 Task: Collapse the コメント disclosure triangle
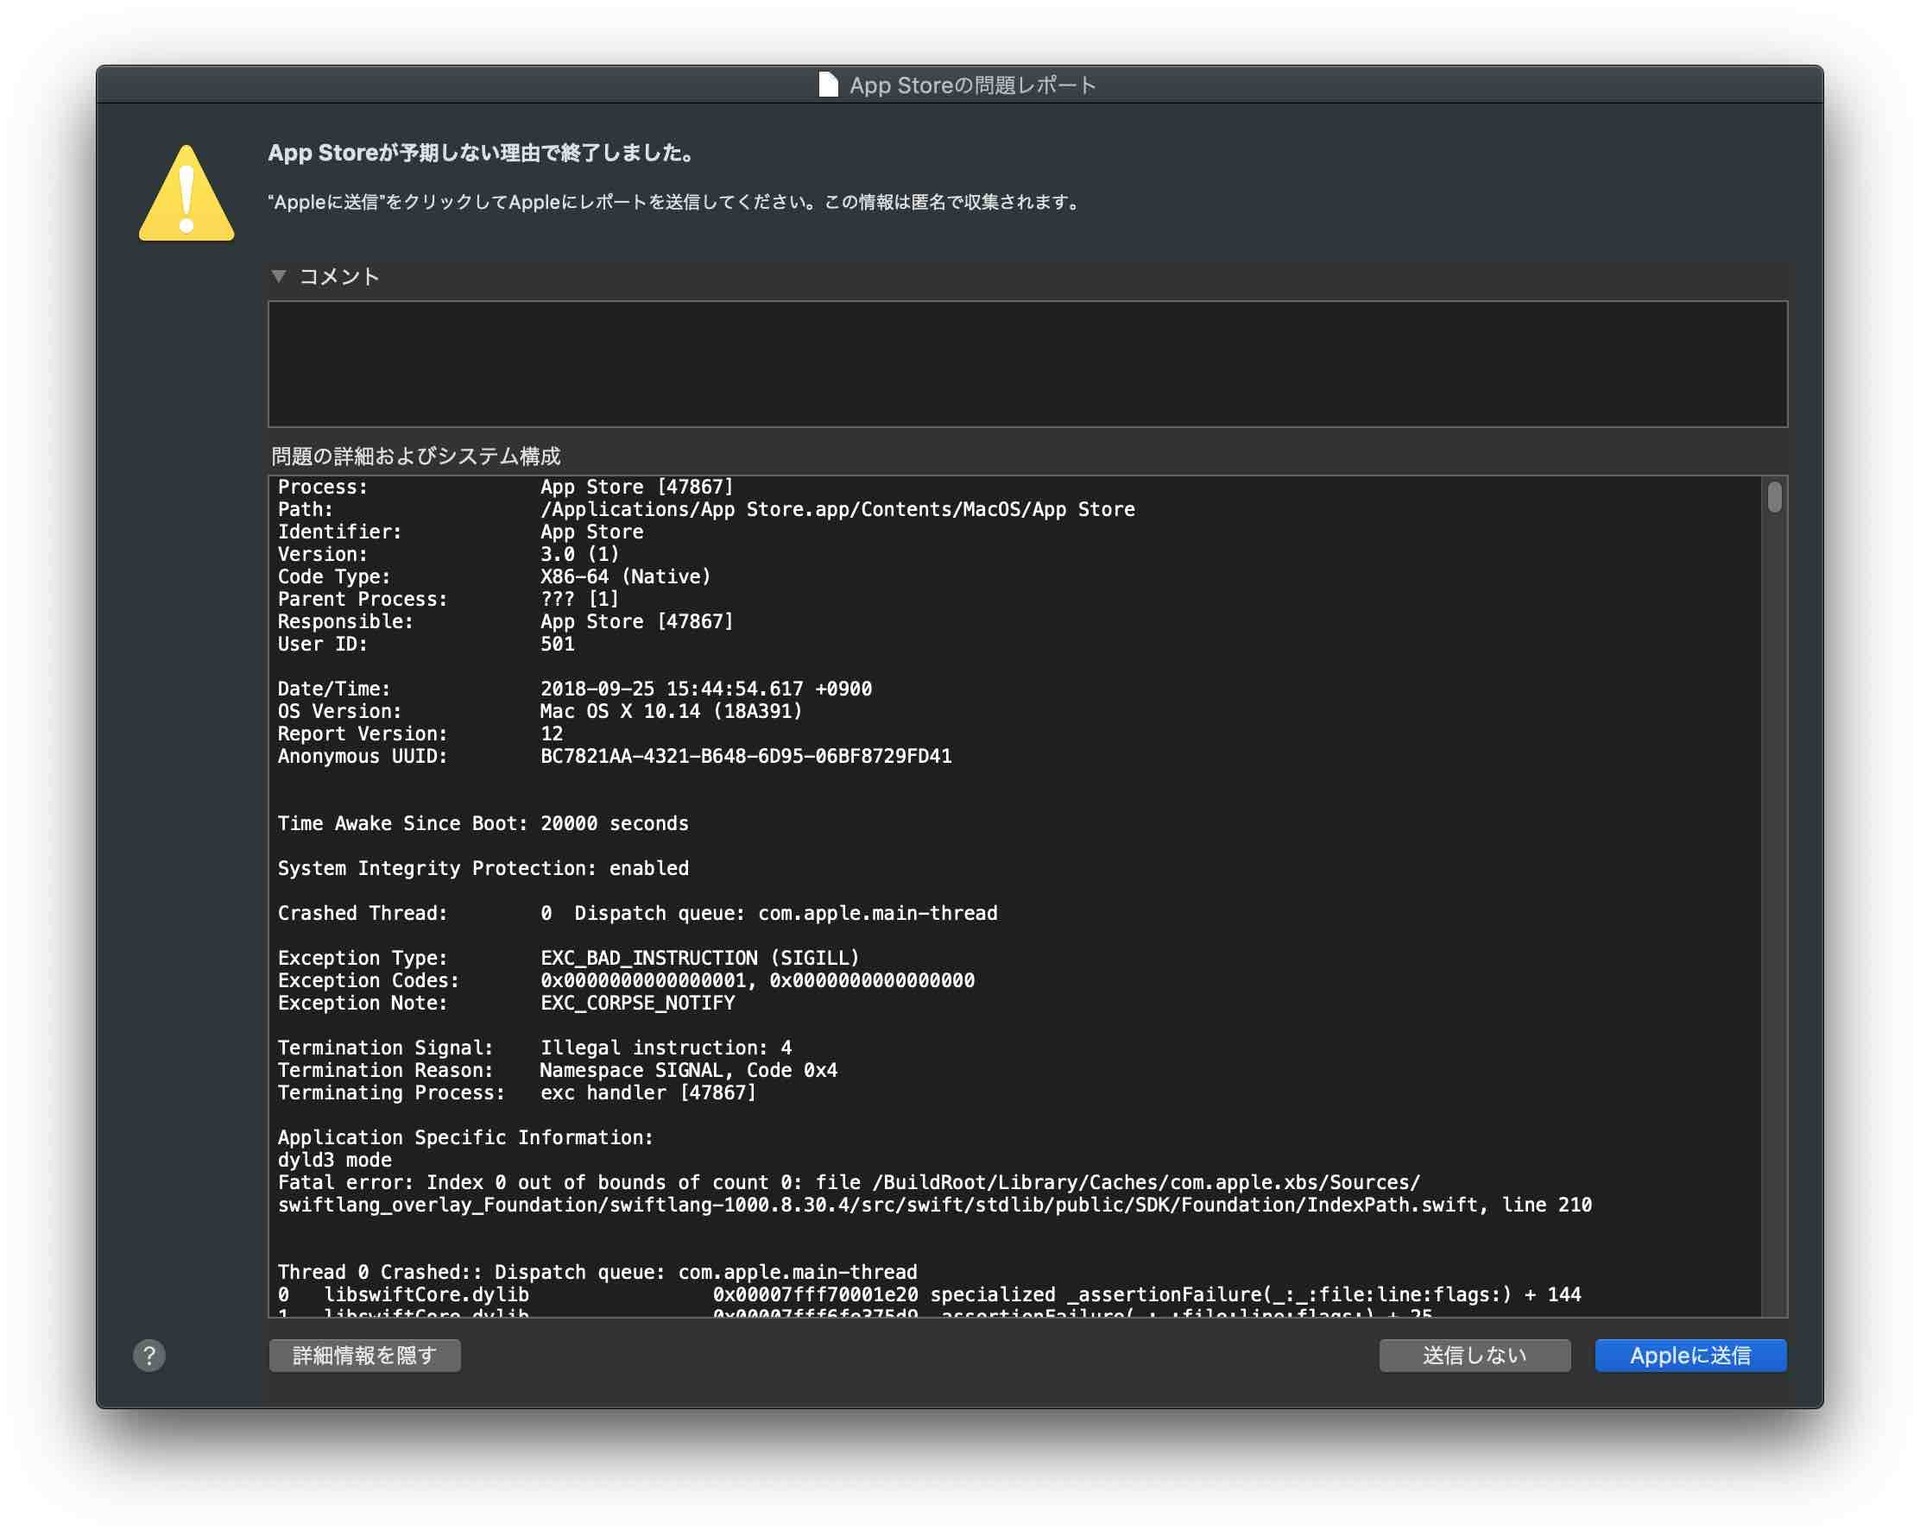[279, 276]
